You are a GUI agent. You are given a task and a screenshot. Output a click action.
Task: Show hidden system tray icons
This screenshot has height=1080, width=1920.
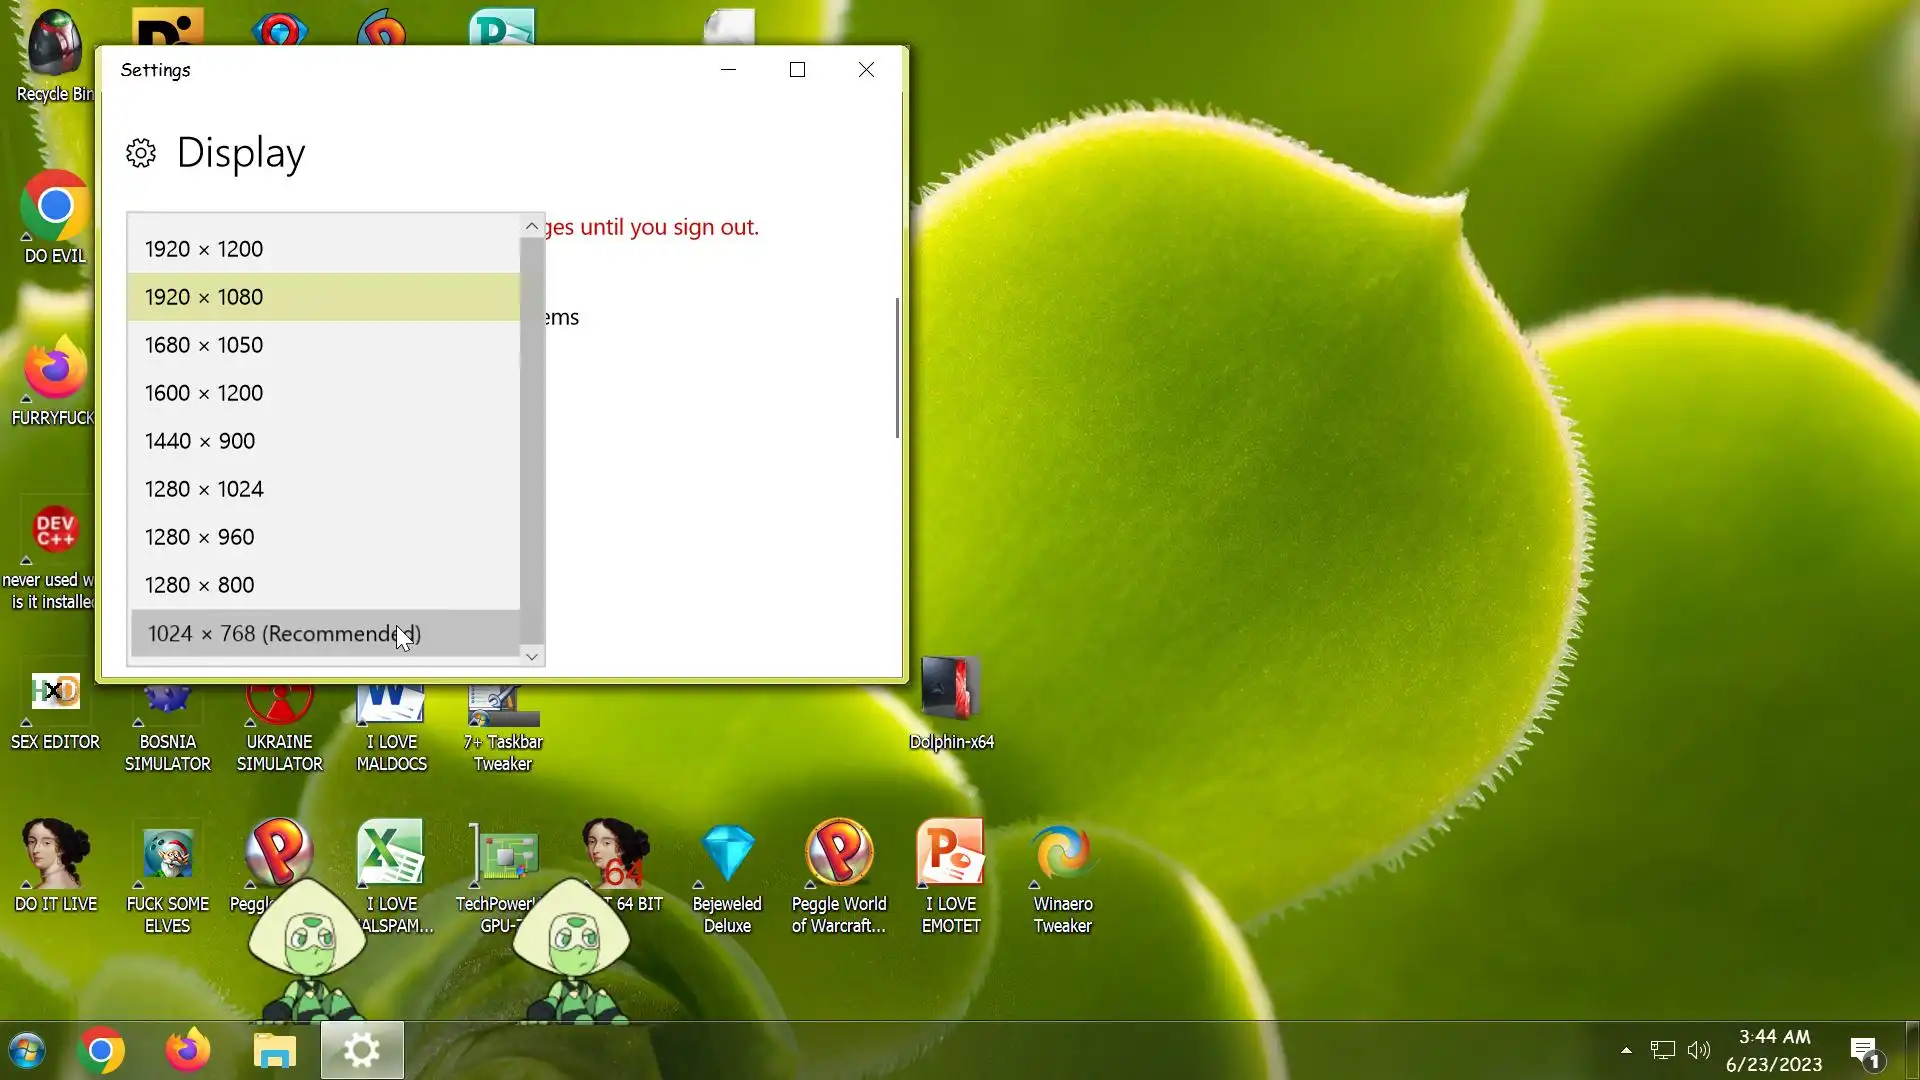pos(1626,1050)
